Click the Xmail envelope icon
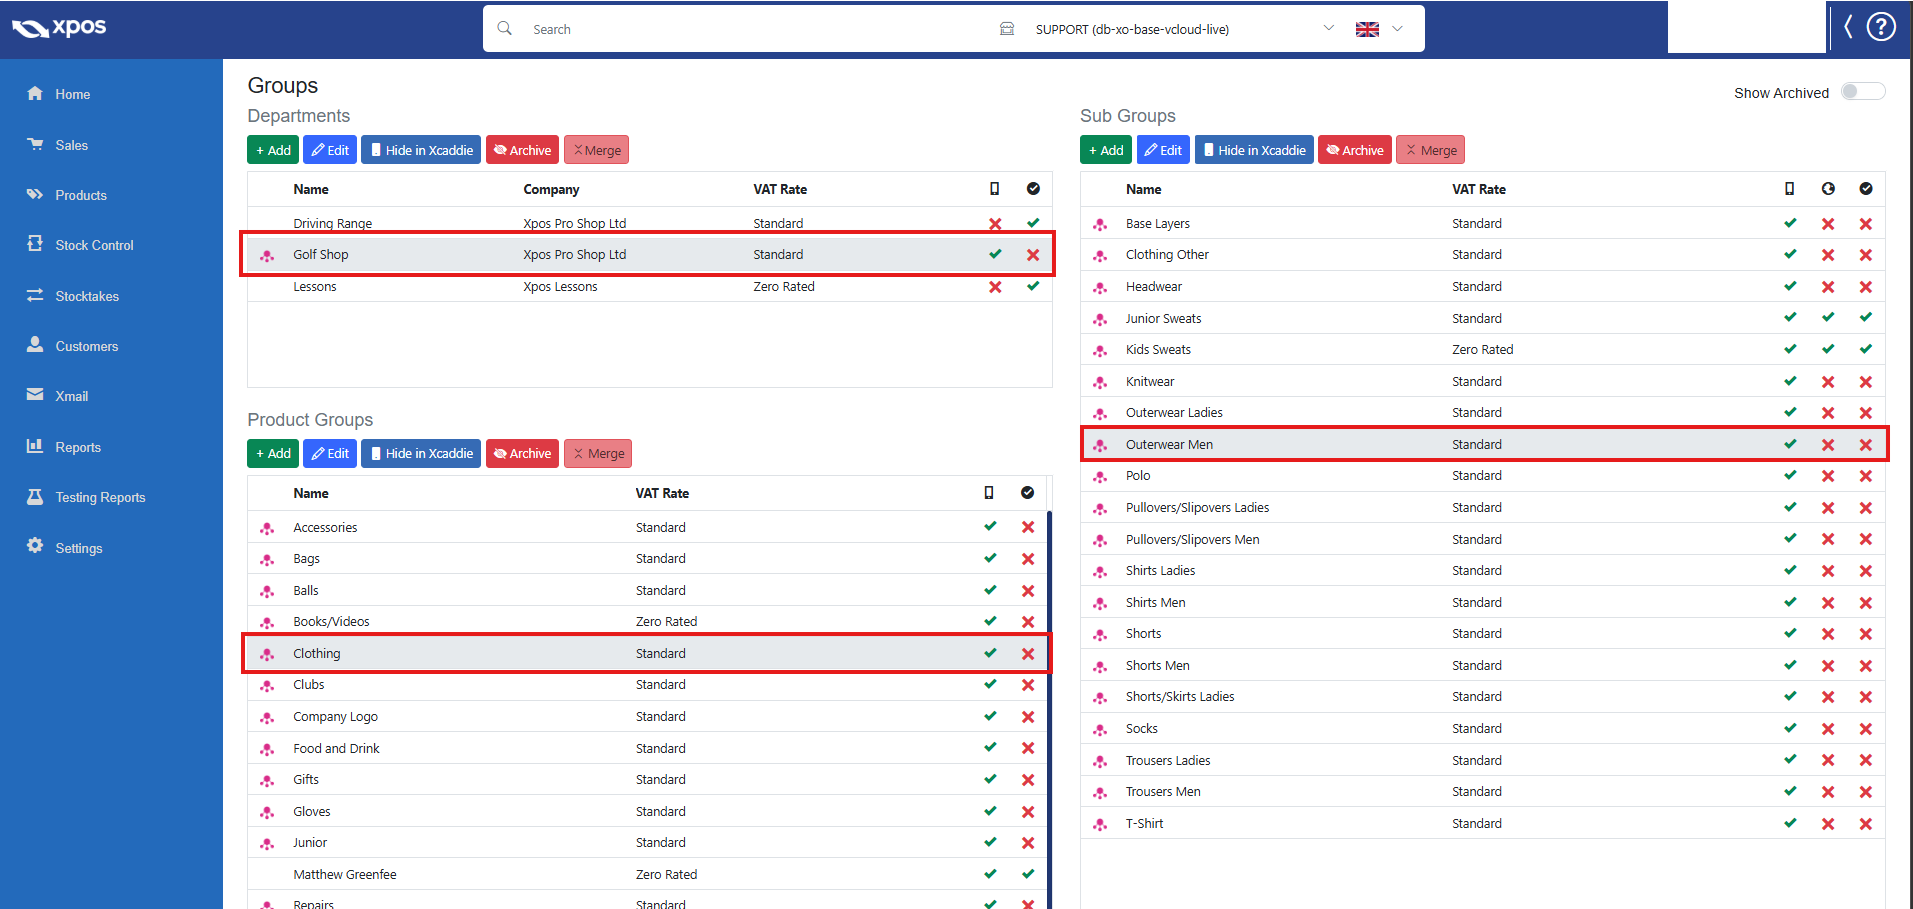1913x909 pixels. tap(35, 395)
